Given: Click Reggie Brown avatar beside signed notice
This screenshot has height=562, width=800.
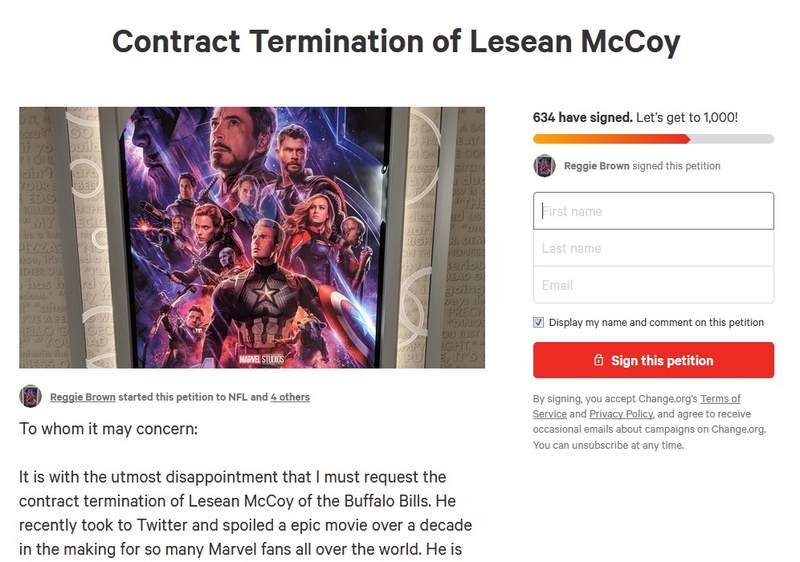Looking at the screenshot, I should [544, 166].
